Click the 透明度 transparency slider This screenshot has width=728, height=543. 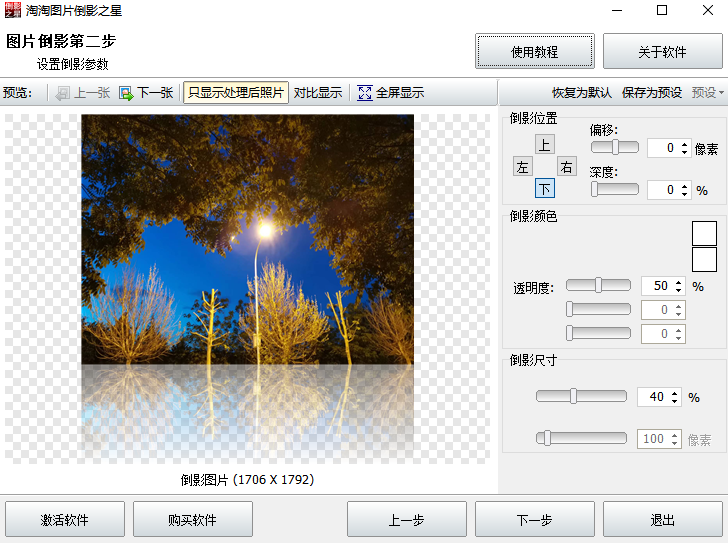598,285
